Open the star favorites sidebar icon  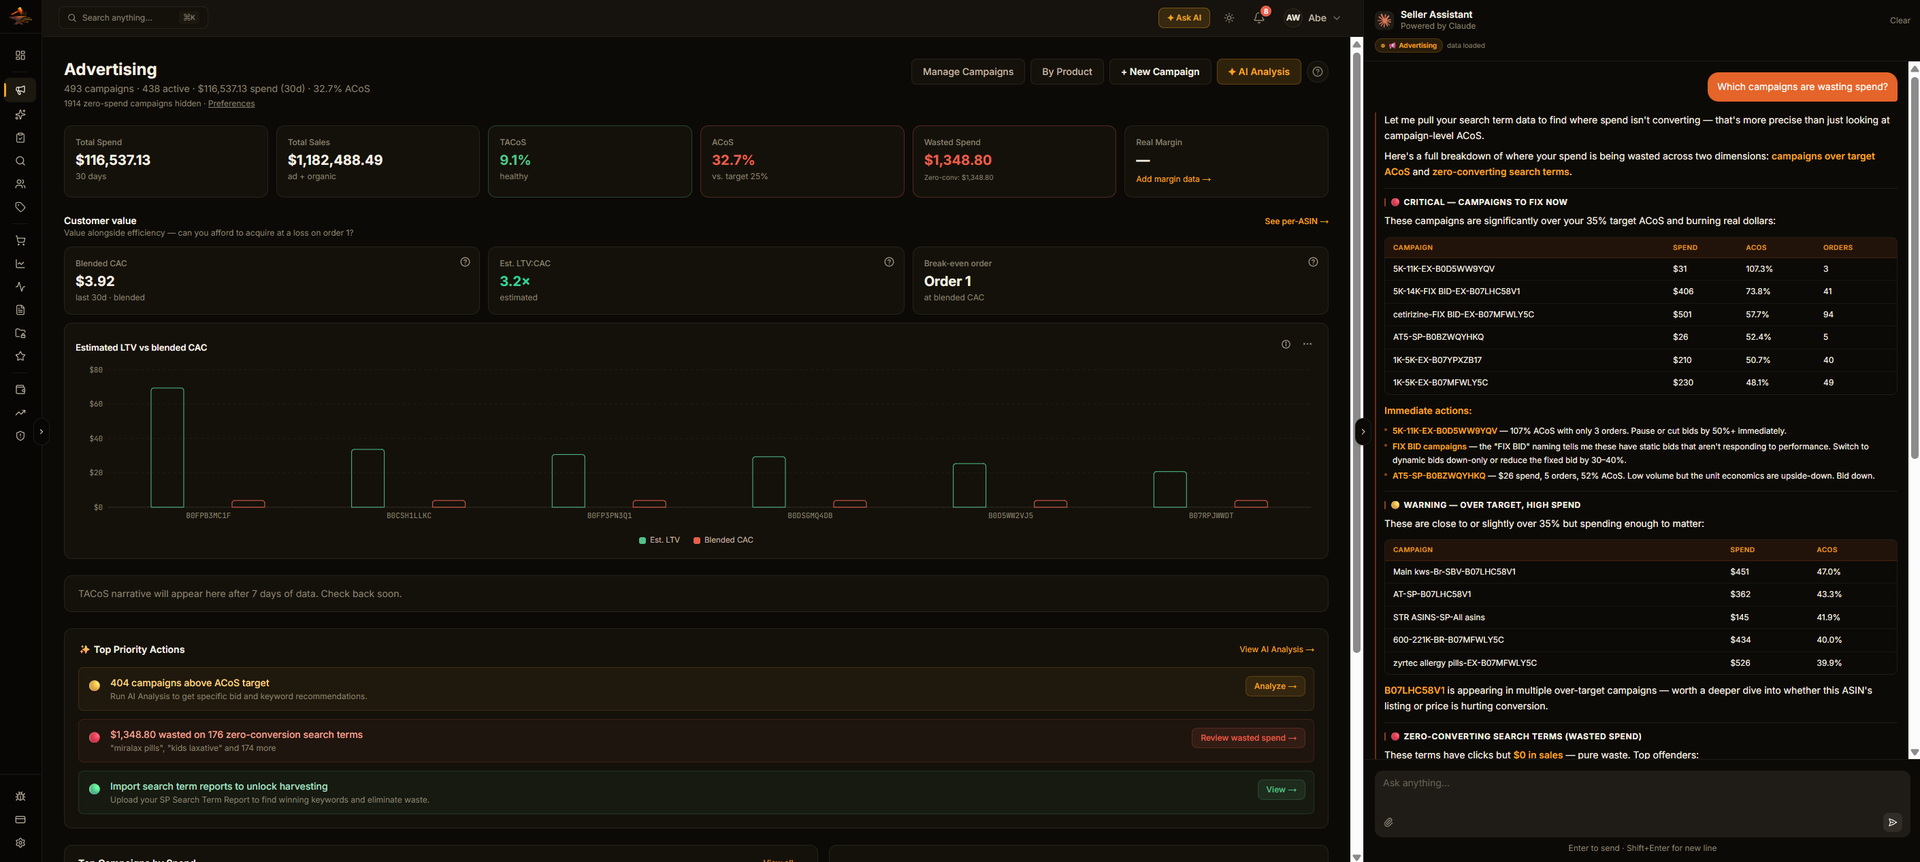click(20, 356)
